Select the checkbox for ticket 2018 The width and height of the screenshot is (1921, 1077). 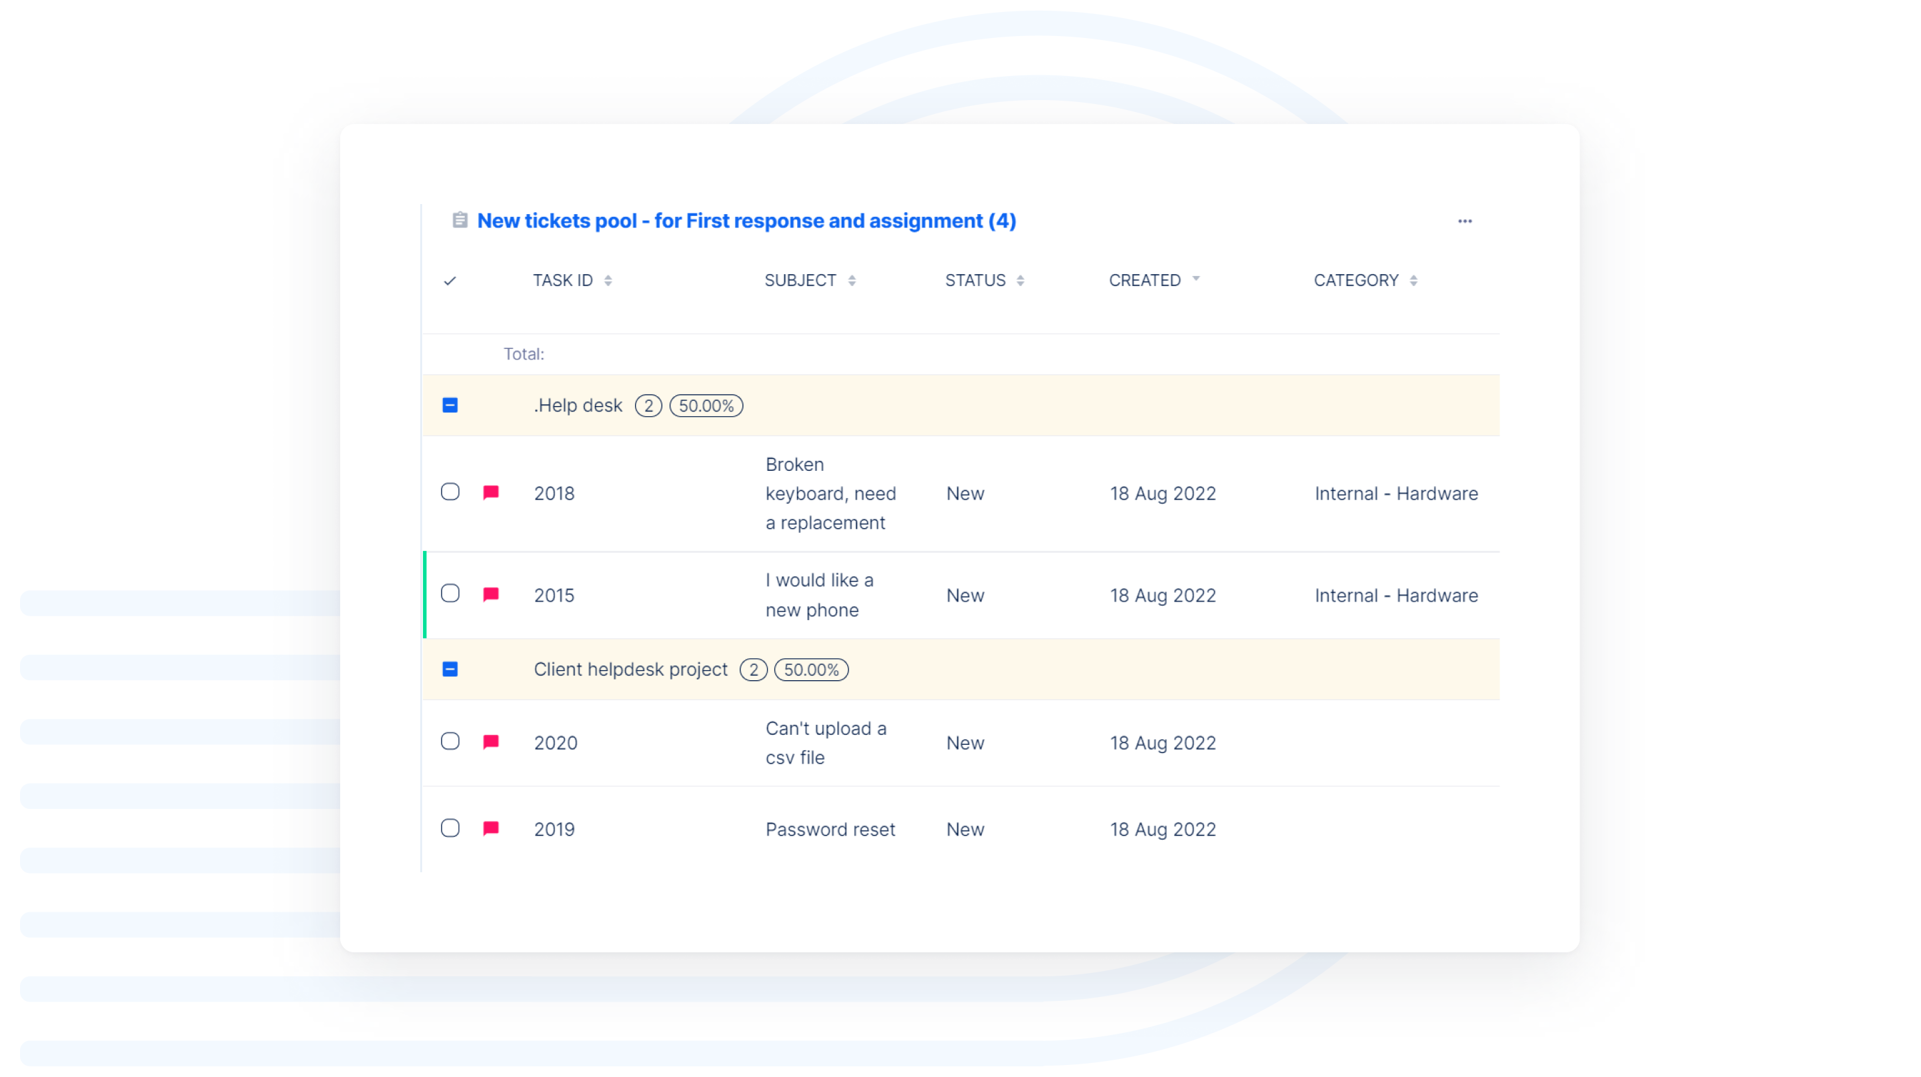pos(450,492)
